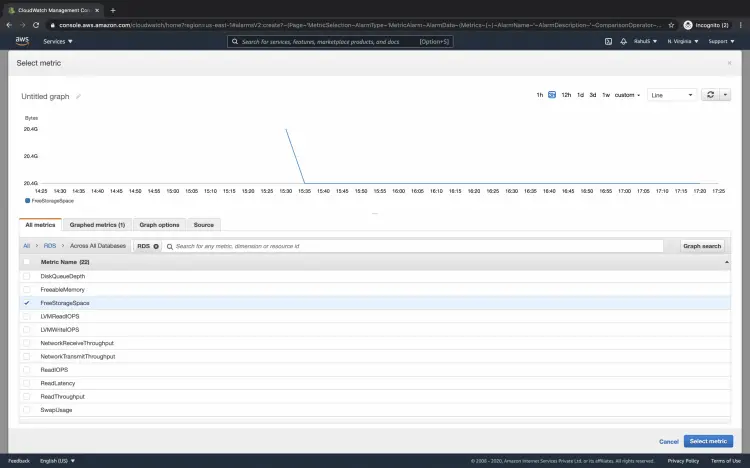
Task: Switch to the Graphed metrics (1) tab
Action: coord(97,225)
